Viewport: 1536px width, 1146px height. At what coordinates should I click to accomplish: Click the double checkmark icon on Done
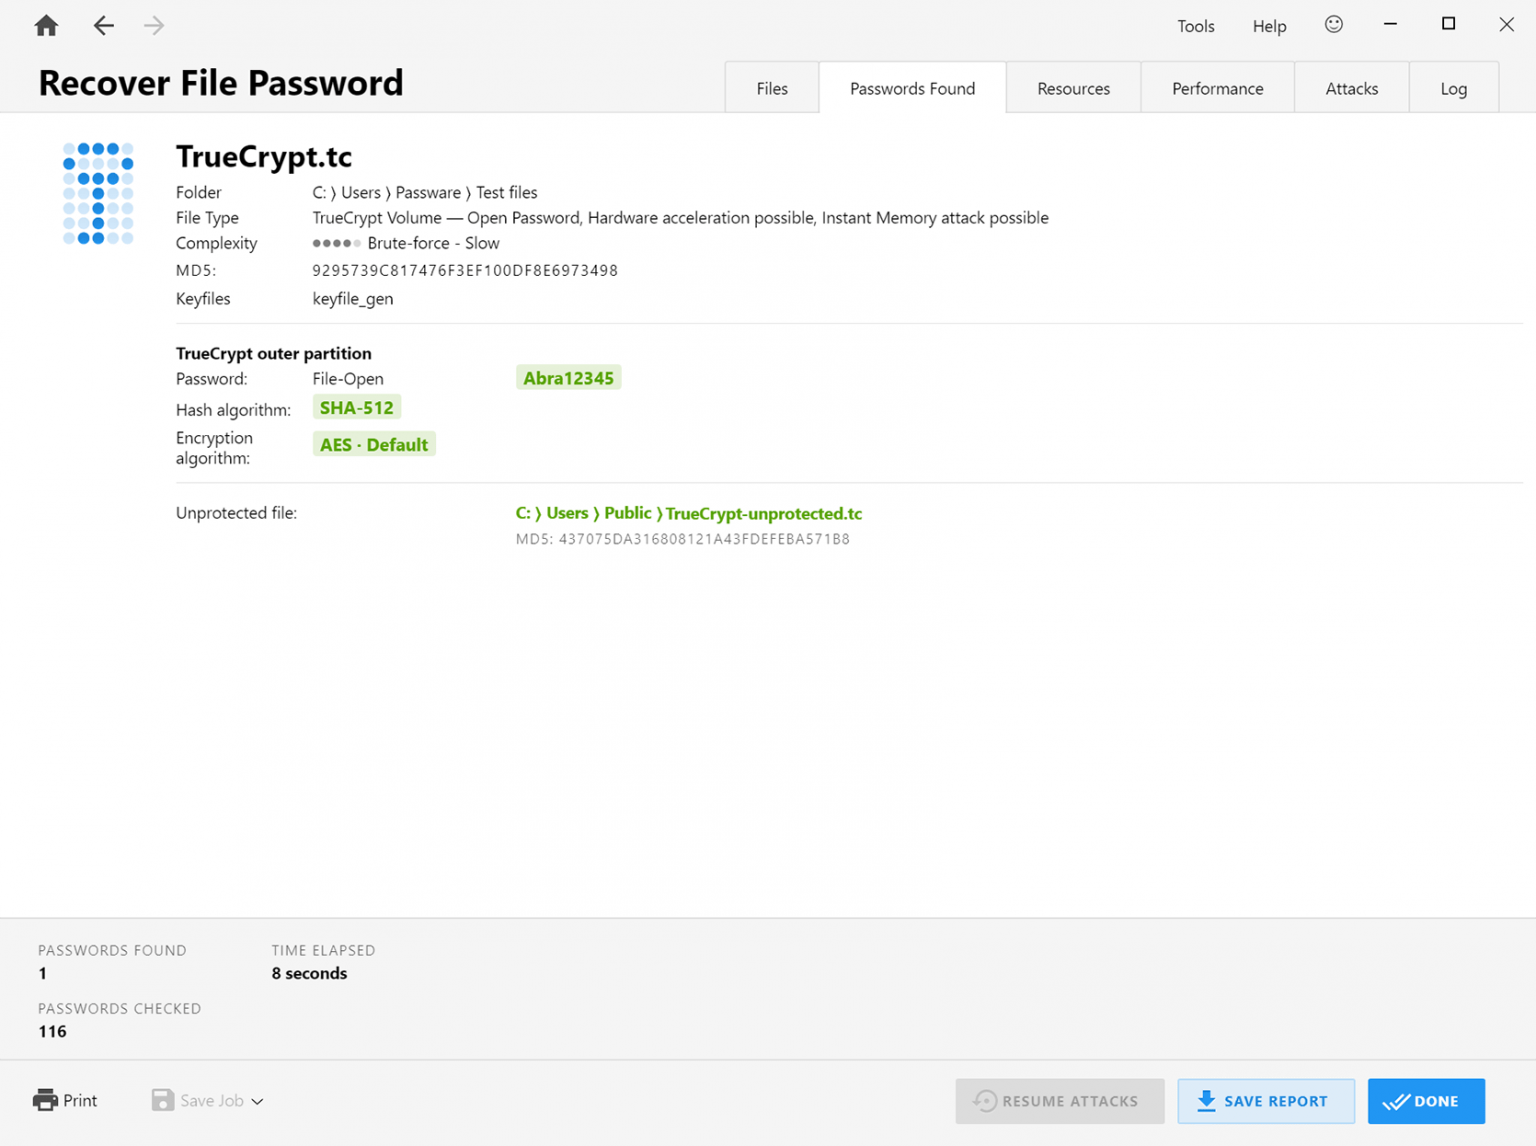click(1396, 1101)
